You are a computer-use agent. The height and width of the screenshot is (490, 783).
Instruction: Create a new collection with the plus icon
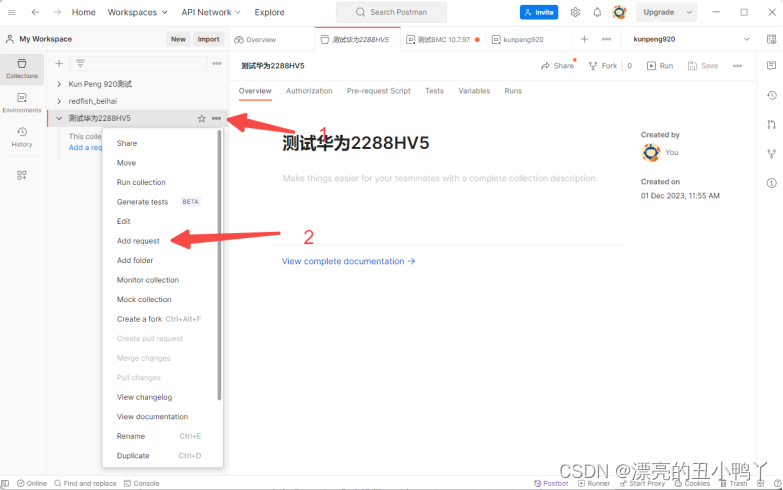(x=59, y=63)
